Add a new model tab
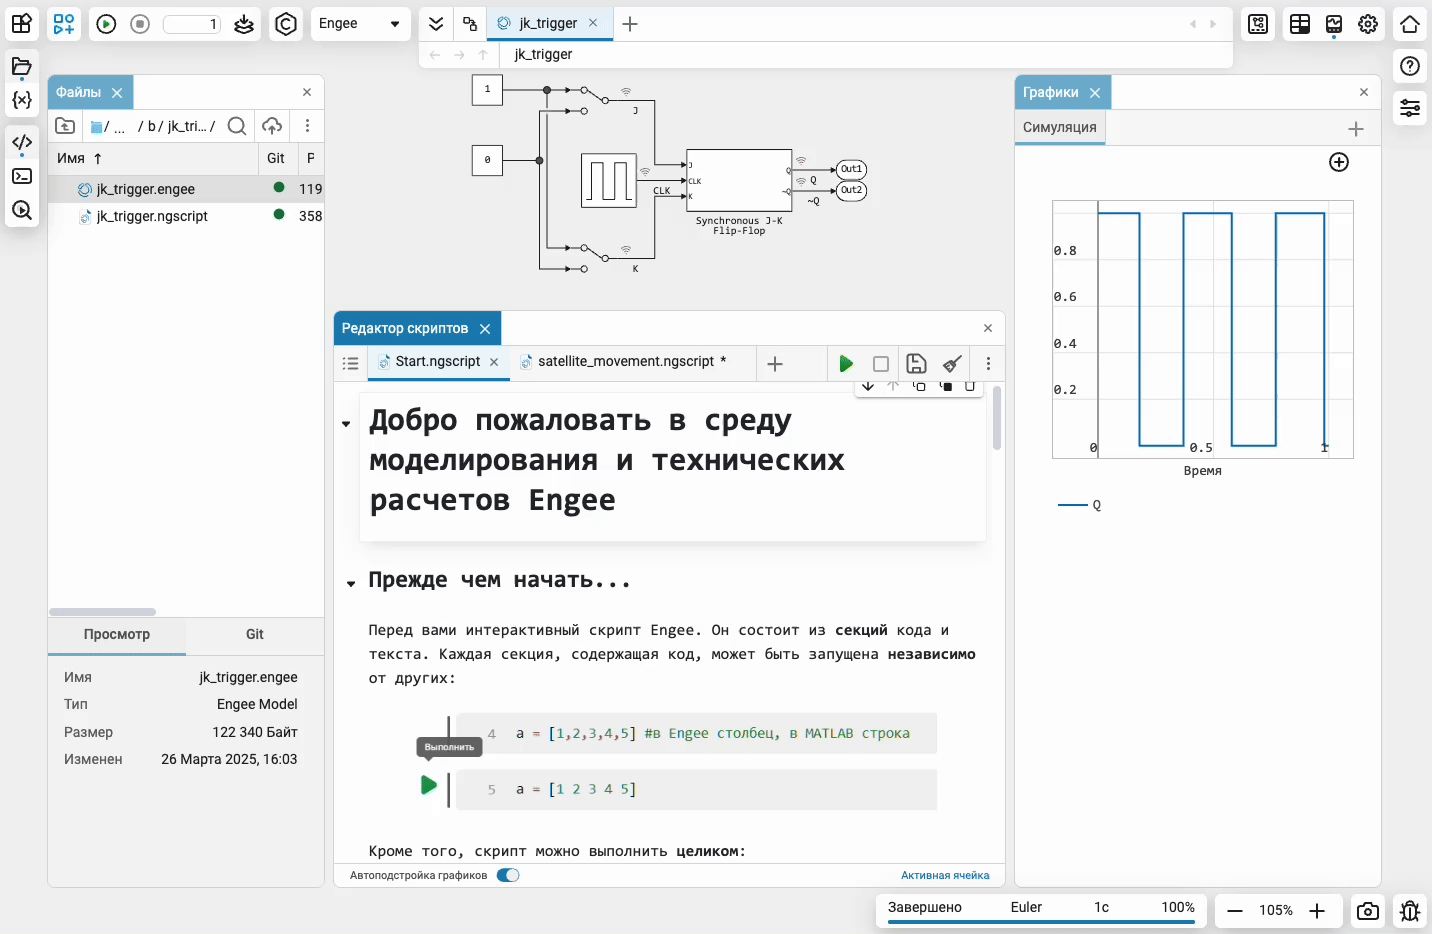This screenshot has height=934, width=1432. pos(630,24)
